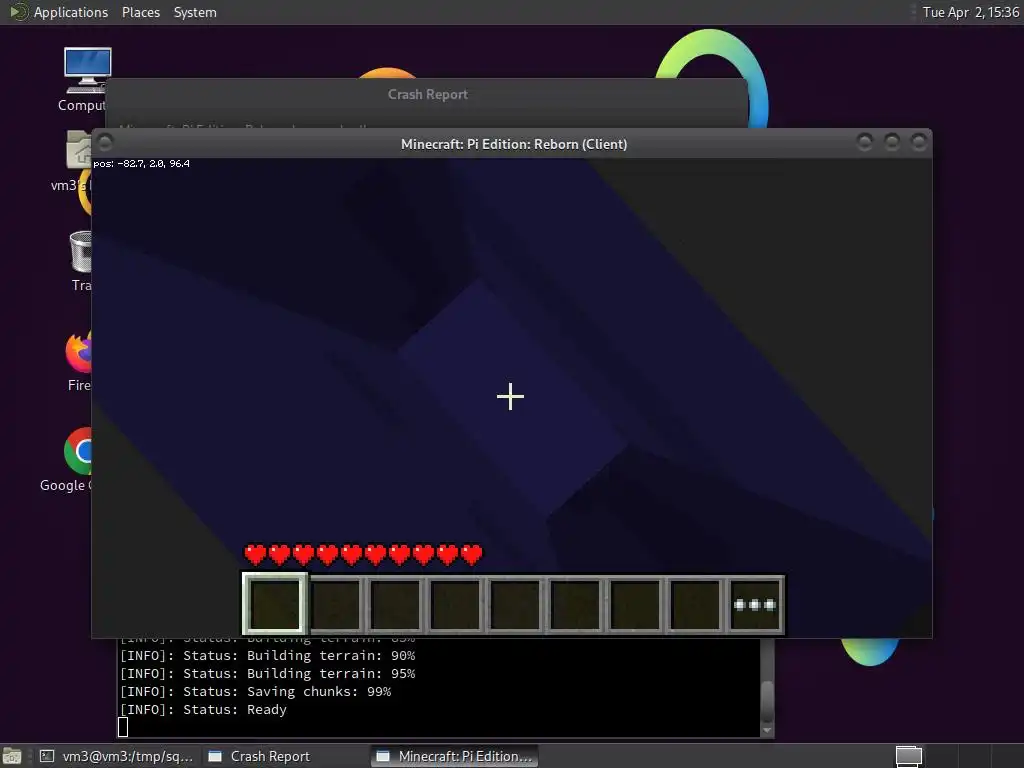
Task: Open the Places menu
Action: pyautogui.click(x=140, y=12)
